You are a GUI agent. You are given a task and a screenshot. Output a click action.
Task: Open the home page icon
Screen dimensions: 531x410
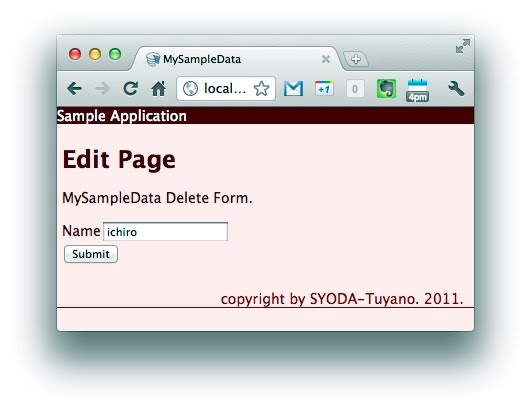click(x=158, y=89)
